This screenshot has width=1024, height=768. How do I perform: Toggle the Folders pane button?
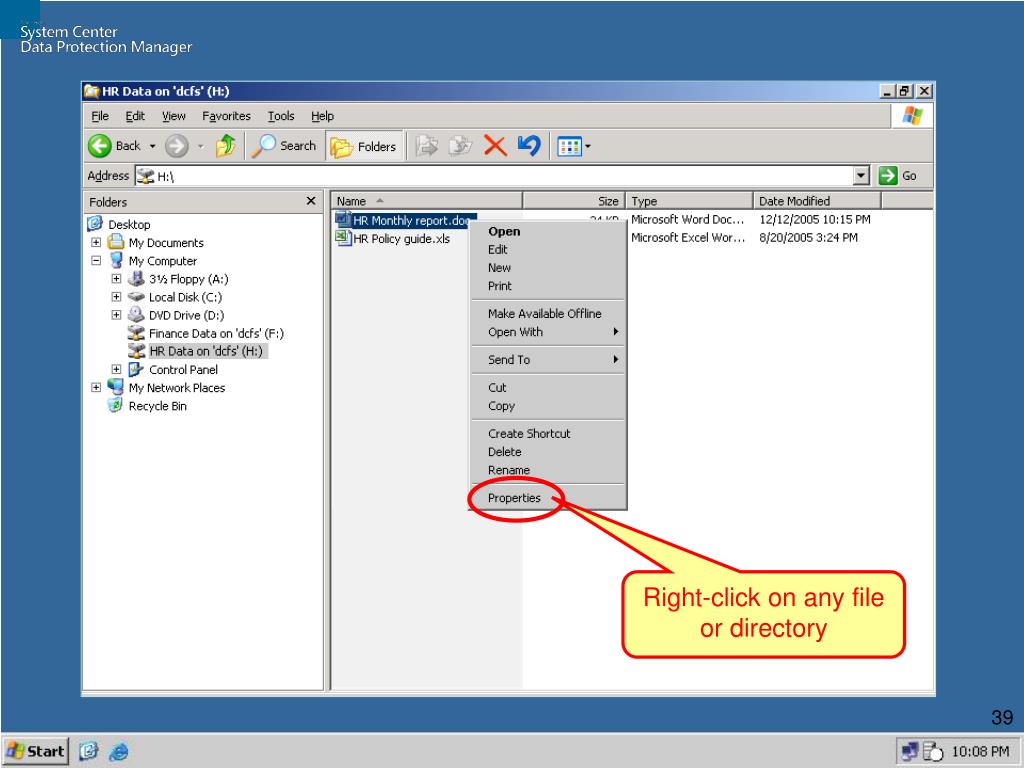point(364,147)
